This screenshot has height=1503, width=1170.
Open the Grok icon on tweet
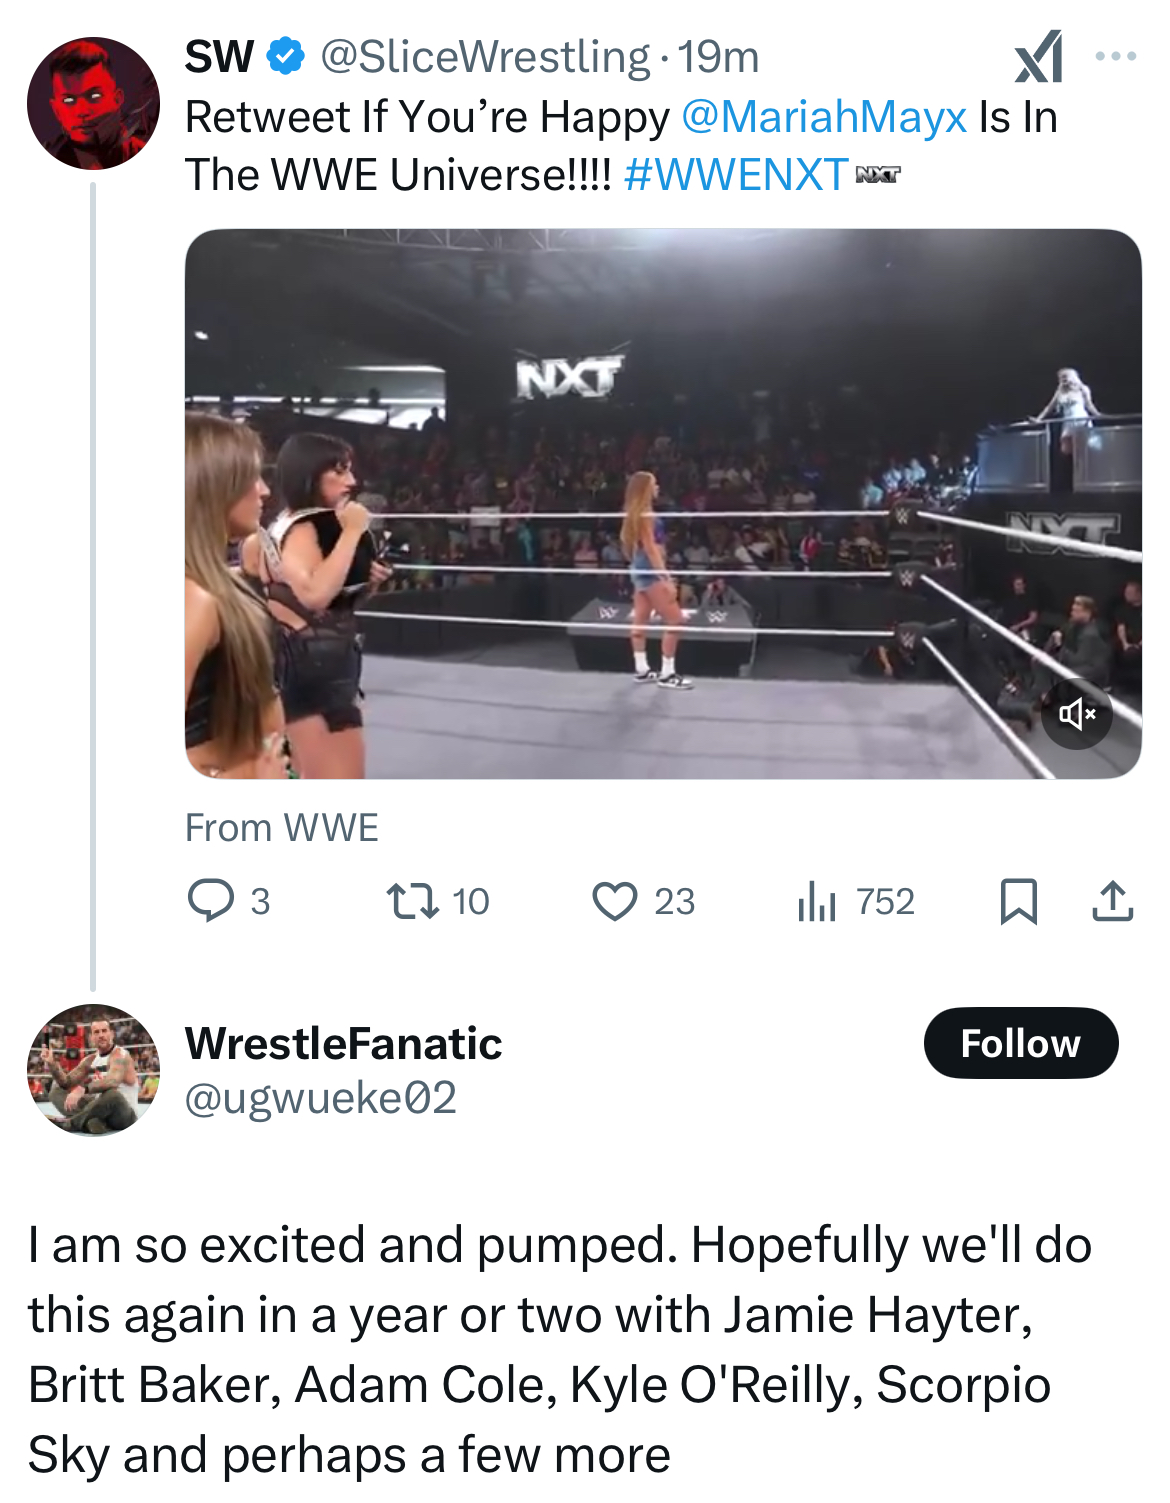(1038, 57)
